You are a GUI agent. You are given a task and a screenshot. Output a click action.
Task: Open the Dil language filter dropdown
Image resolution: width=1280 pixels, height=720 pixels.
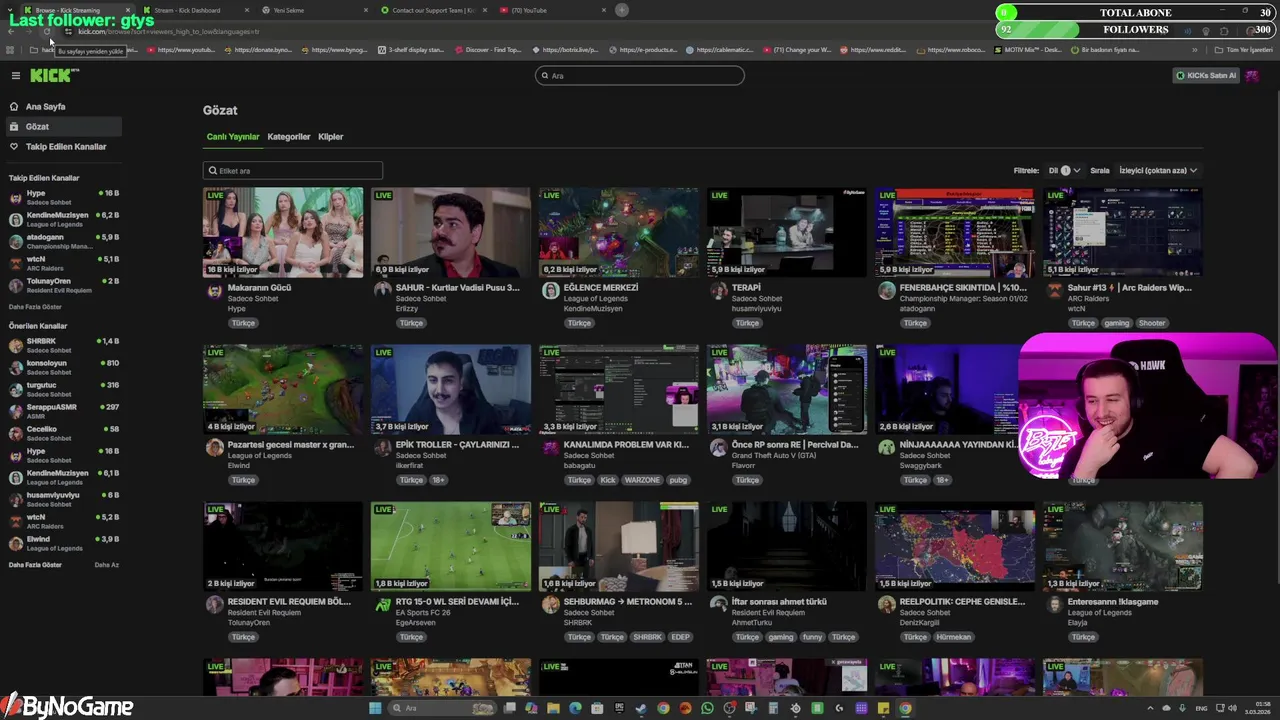click(1064, 170)
